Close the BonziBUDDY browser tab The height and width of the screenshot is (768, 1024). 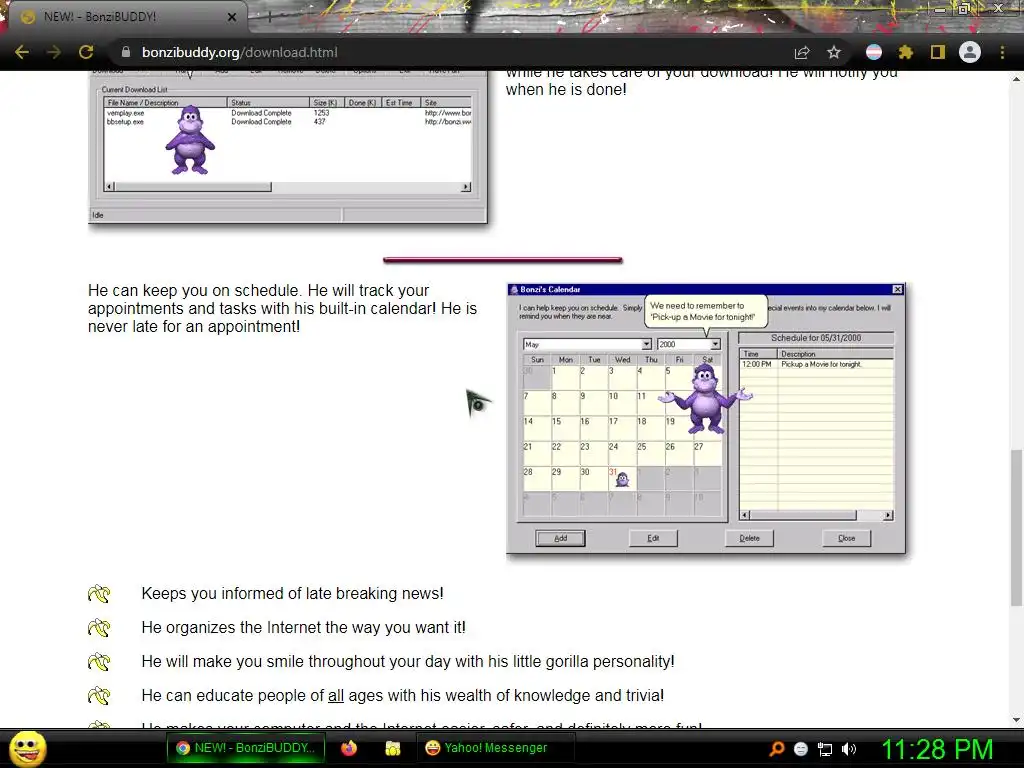232,17
